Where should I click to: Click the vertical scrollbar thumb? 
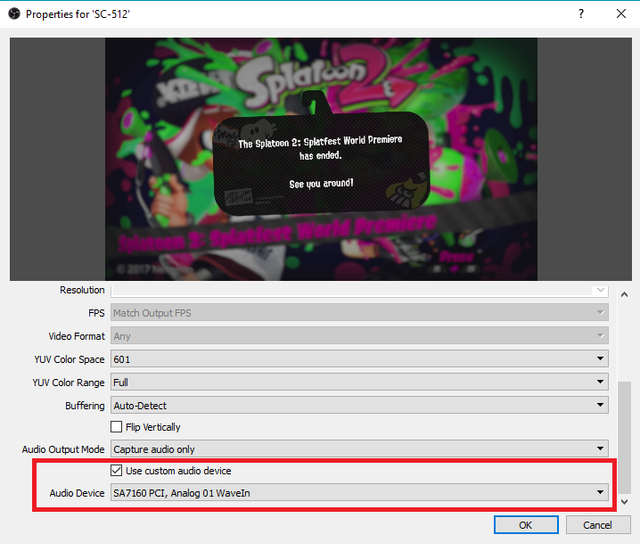point(624,437)
